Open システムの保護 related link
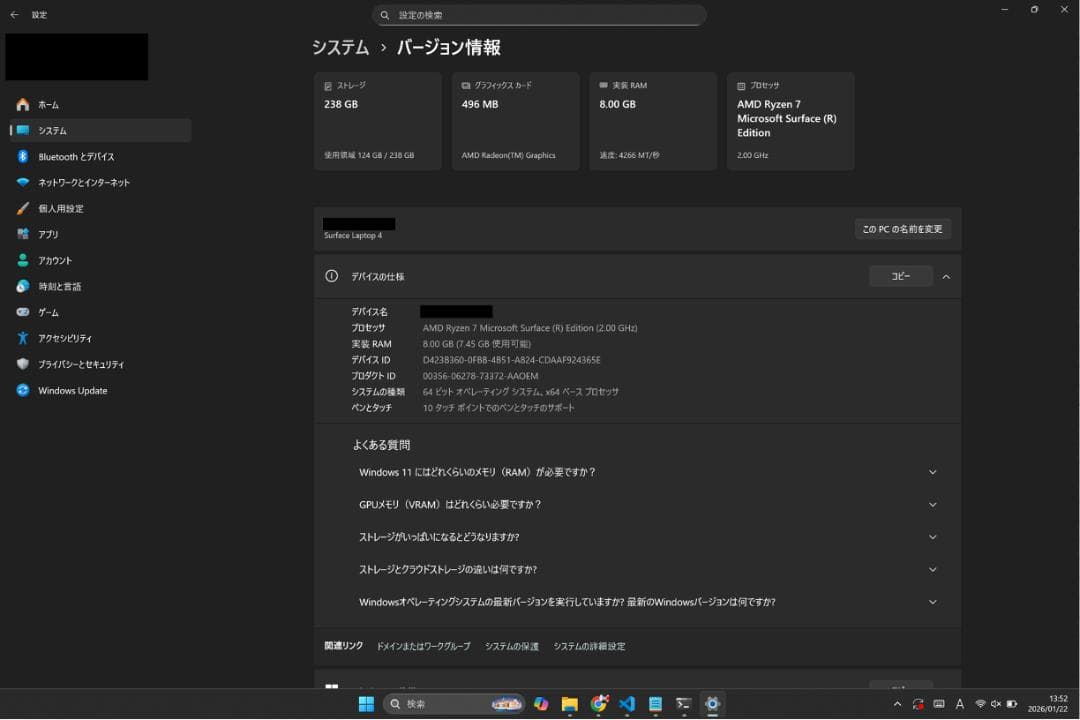This screenshot has height=720, width=1080. pos(511,646)
